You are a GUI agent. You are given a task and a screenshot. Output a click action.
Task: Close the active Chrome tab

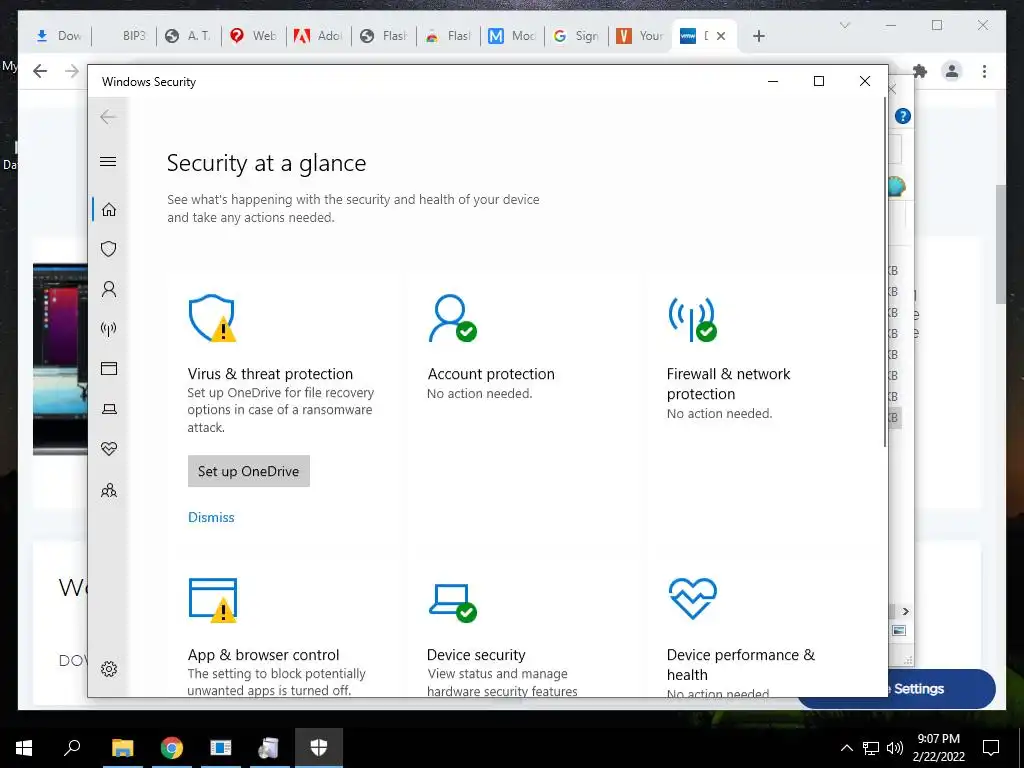pyautogui.click(x=721, y=36)
